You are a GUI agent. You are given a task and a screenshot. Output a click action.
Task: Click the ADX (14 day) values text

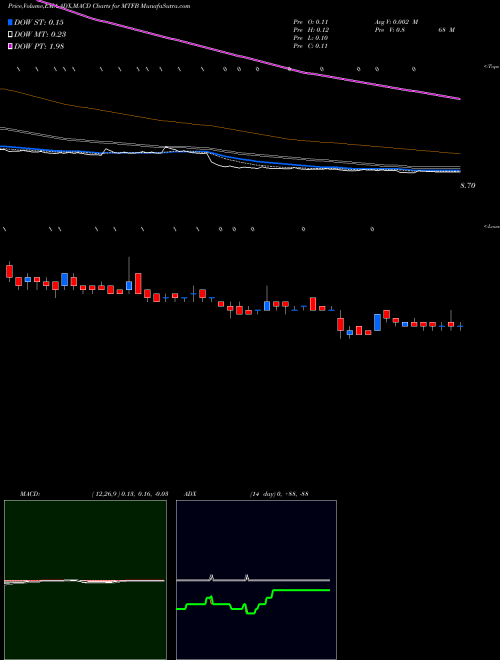[279, 494]
